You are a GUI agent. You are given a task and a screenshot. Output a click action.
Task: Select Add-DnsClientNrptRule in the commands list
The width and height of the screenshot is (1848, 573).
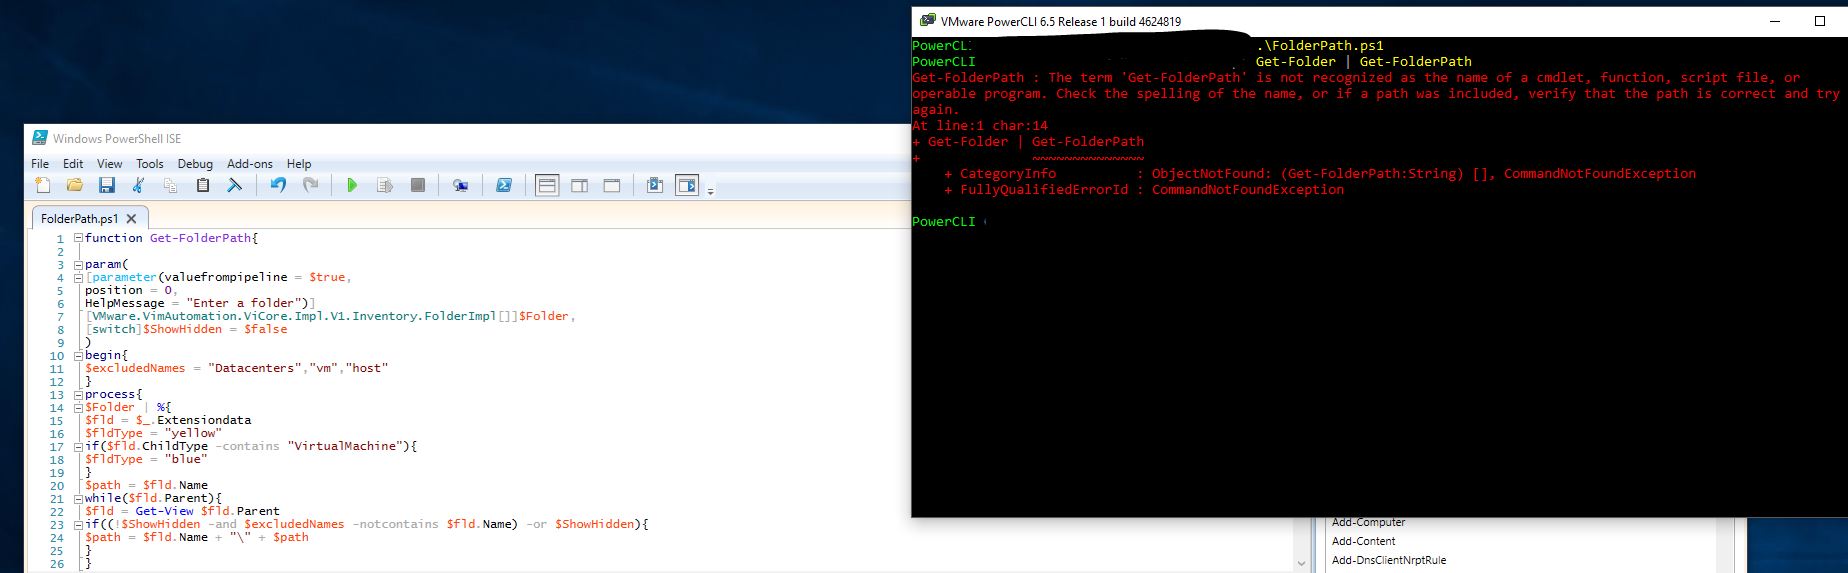[1389, 560]
